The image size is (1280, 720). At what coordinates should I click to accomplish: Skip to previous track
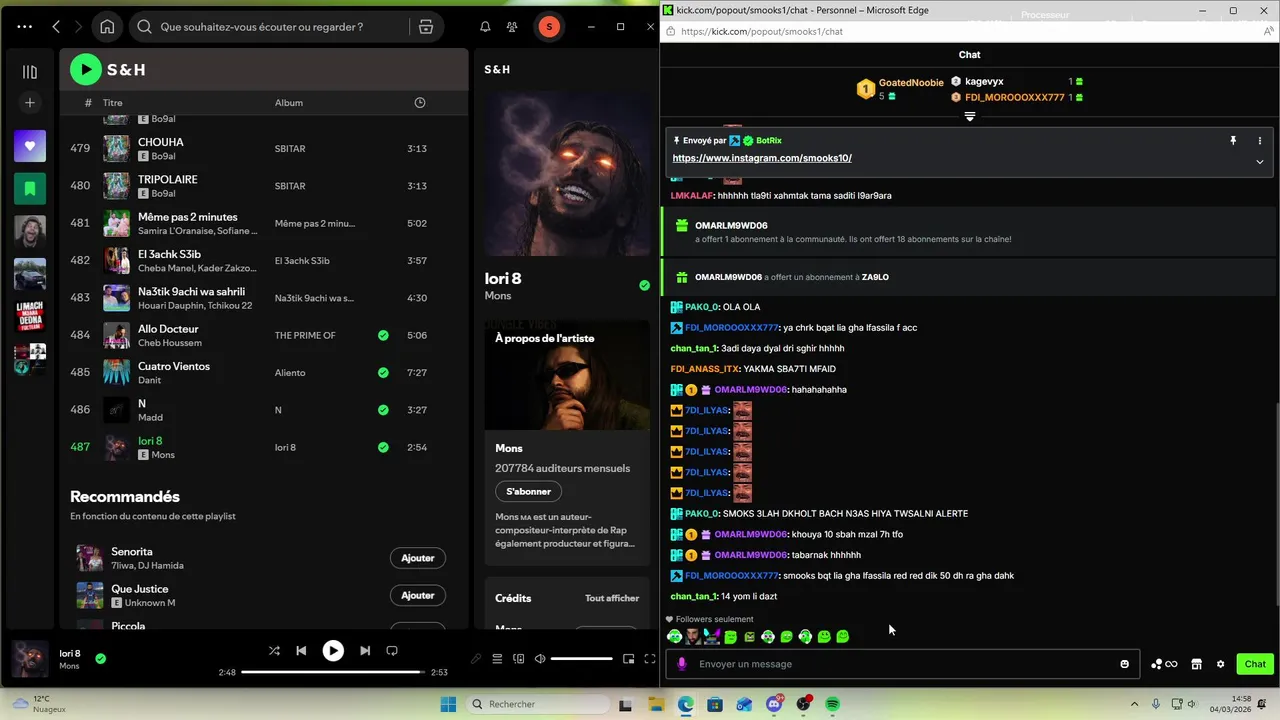[x=301, y=650]
